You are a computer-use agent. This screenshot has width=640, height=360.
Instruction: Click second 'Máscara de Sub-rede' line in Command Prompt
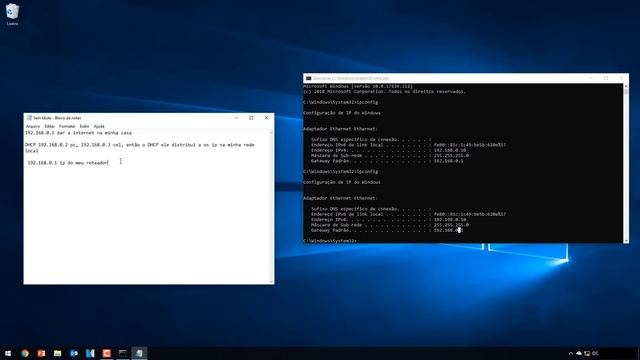tap(389, 225)
